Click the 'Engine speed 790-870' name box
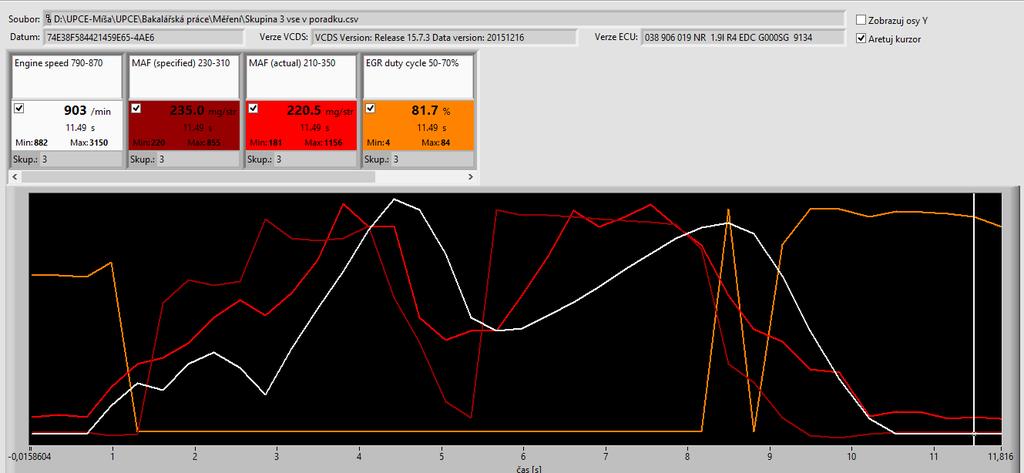The height and width of the screenshot is (473, 1024). [x=67, y=76]
